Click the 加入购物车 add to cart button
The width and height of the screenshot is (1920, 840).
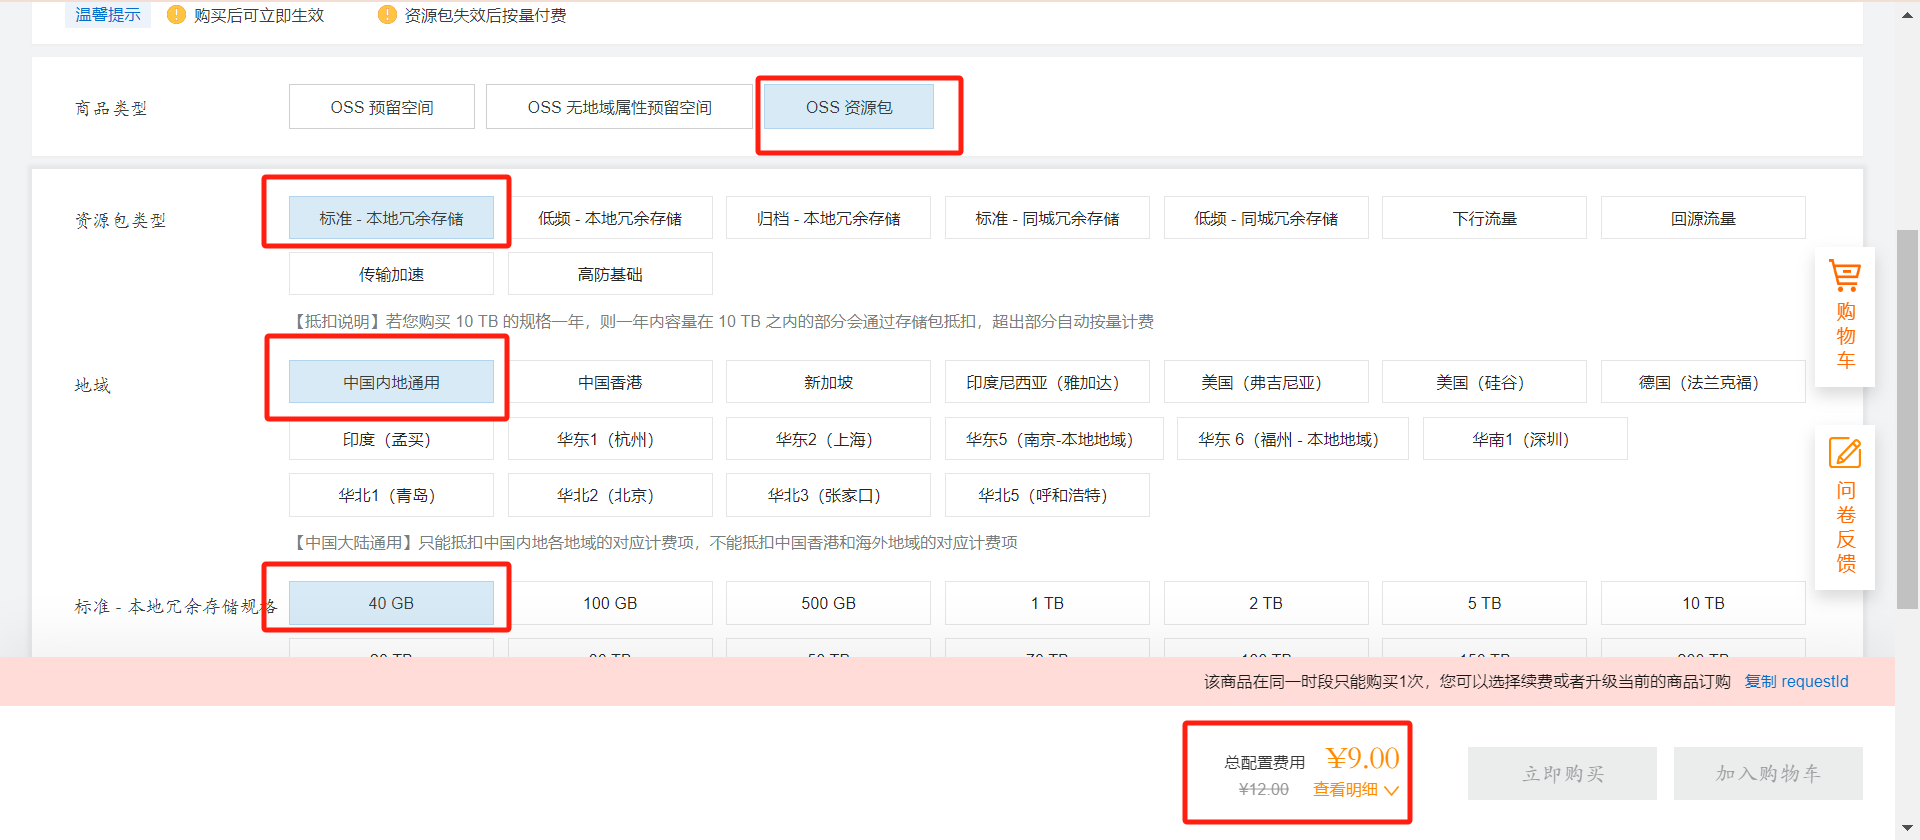pyautogui.click(x=1768, y=773)
